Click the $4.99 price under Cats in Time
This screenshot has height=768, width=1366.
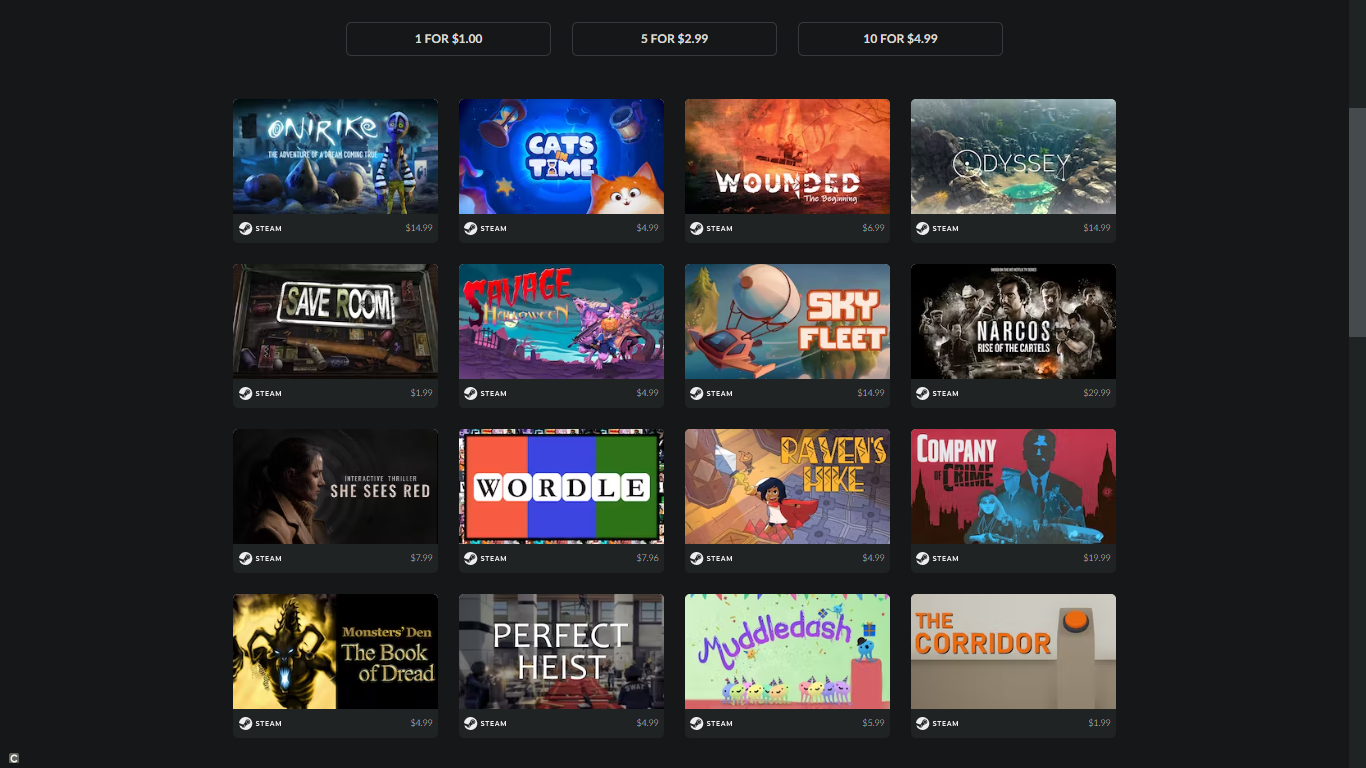pos(648,228)
